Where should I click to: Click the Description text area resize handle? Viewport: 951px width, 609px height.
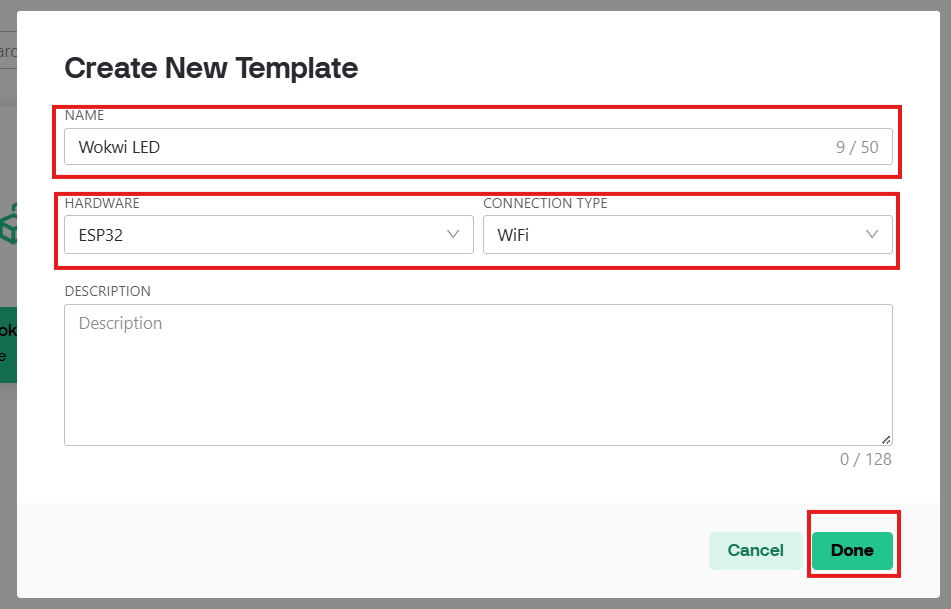886,439
